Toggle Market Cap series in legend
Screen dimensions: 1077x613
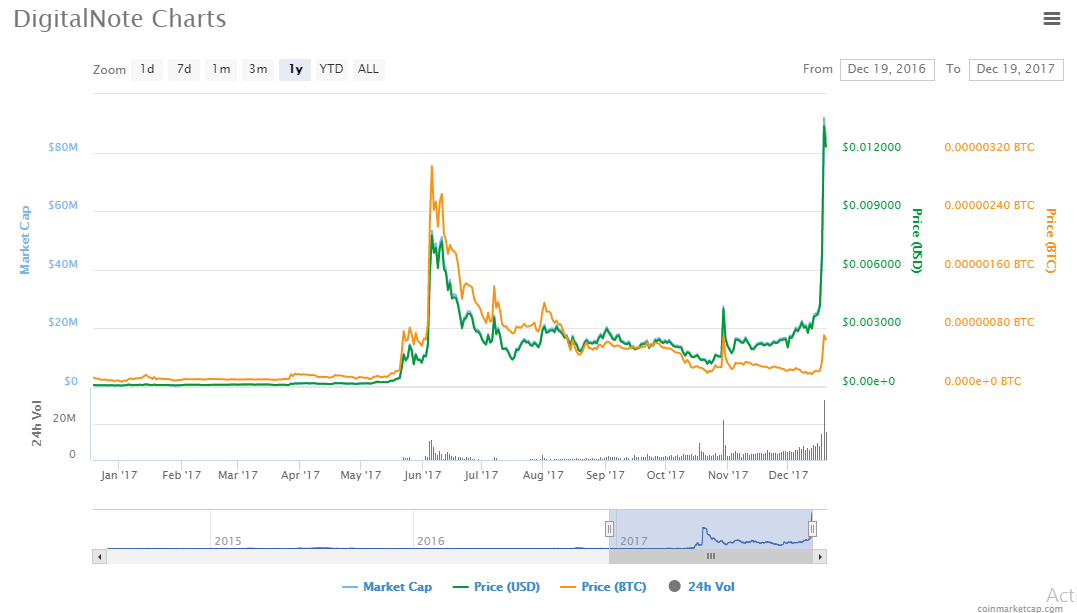(x=387, y=587)
